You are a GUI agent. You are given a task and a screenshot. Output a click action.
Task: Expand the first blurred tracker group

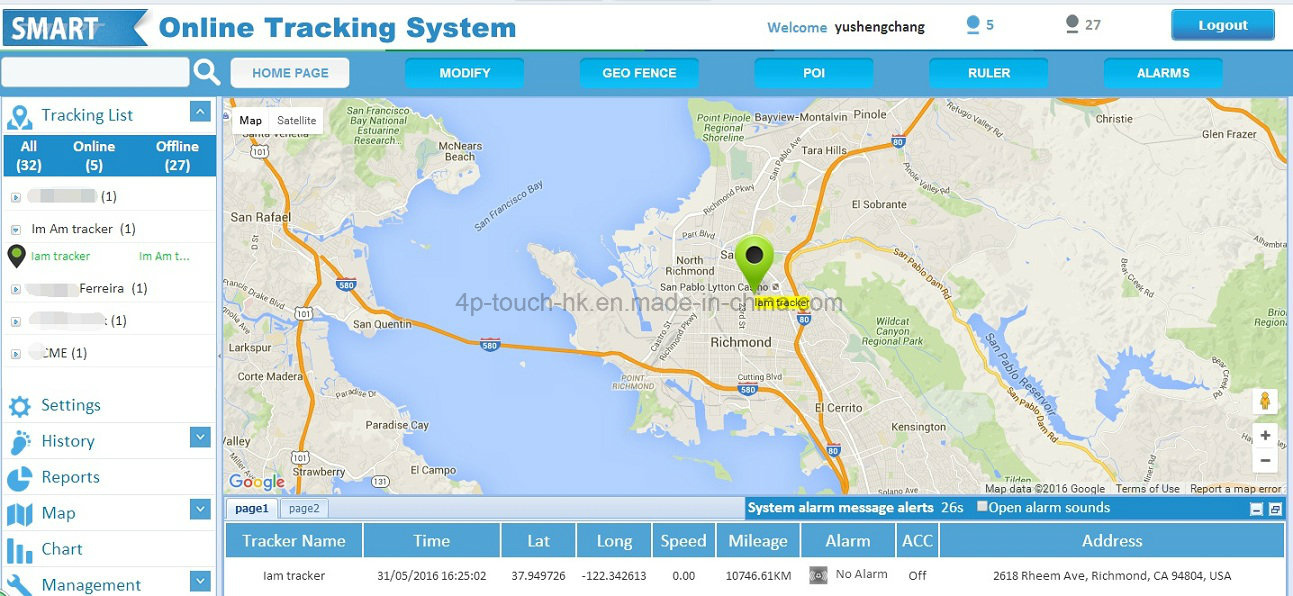(15, 198)
